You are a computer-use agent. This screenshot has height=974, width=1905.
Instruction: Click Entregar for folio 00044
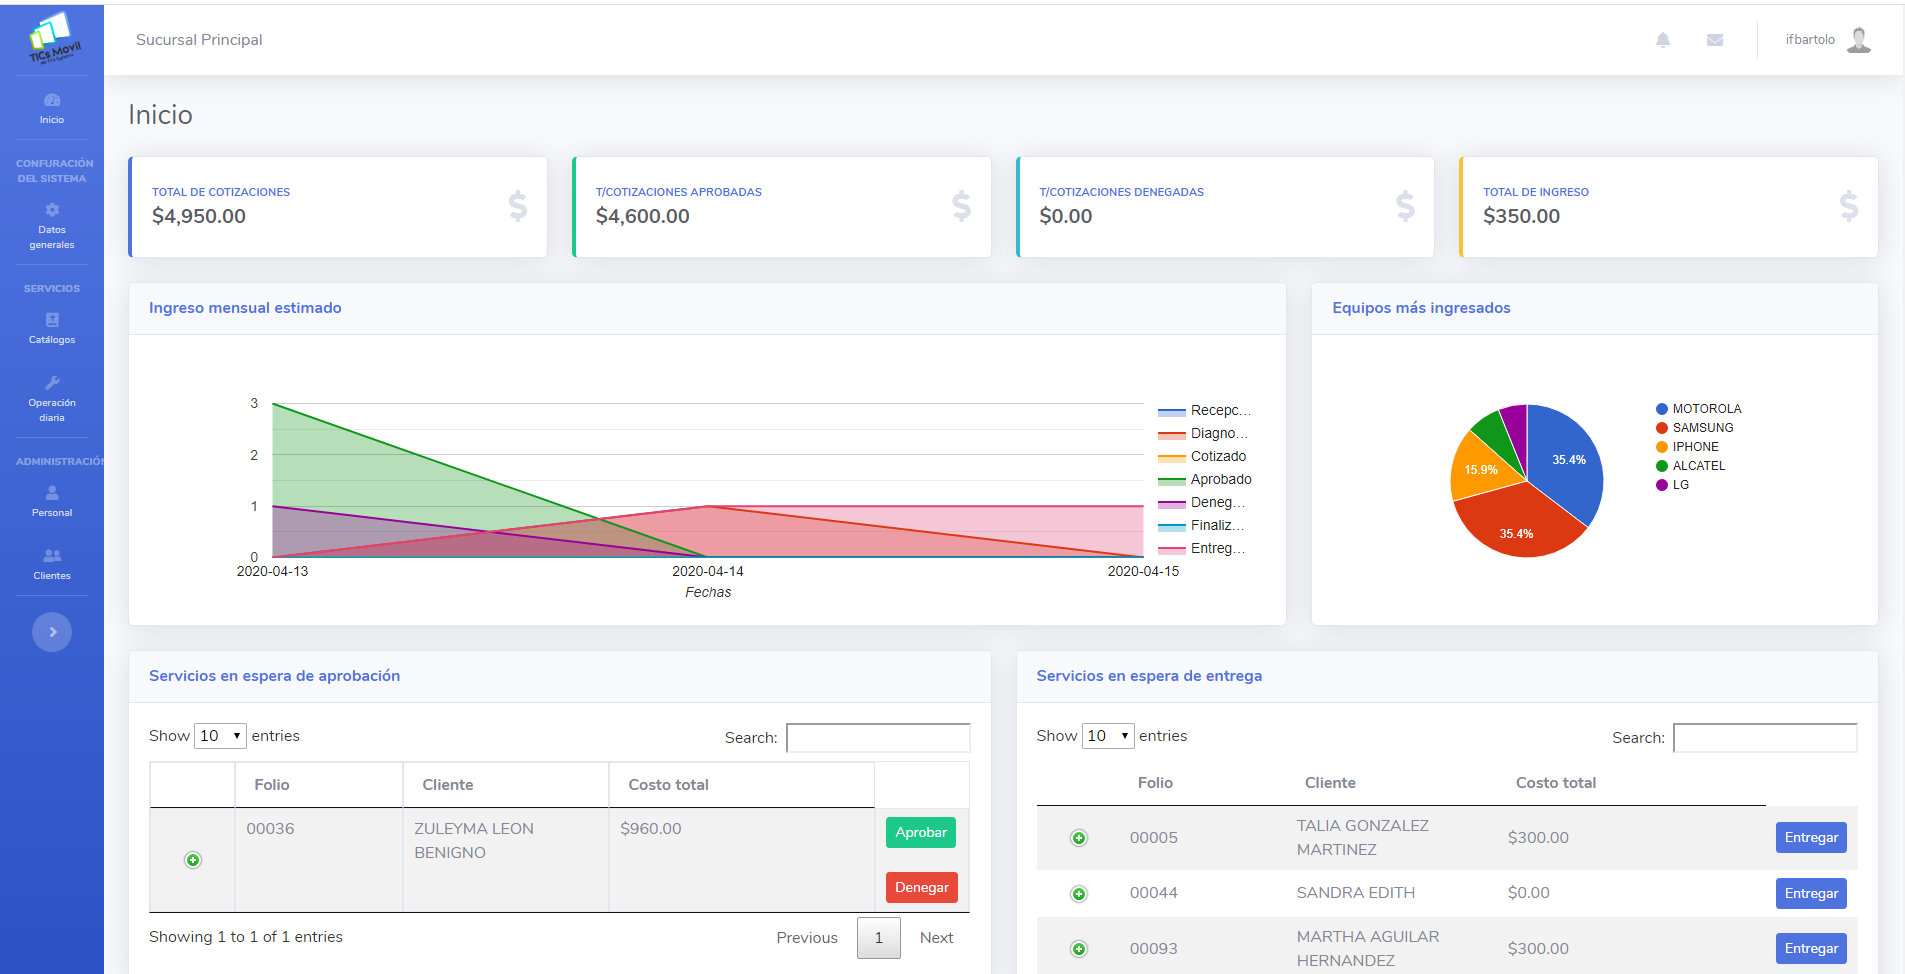pyautogui.click(x=1810, y=893)
